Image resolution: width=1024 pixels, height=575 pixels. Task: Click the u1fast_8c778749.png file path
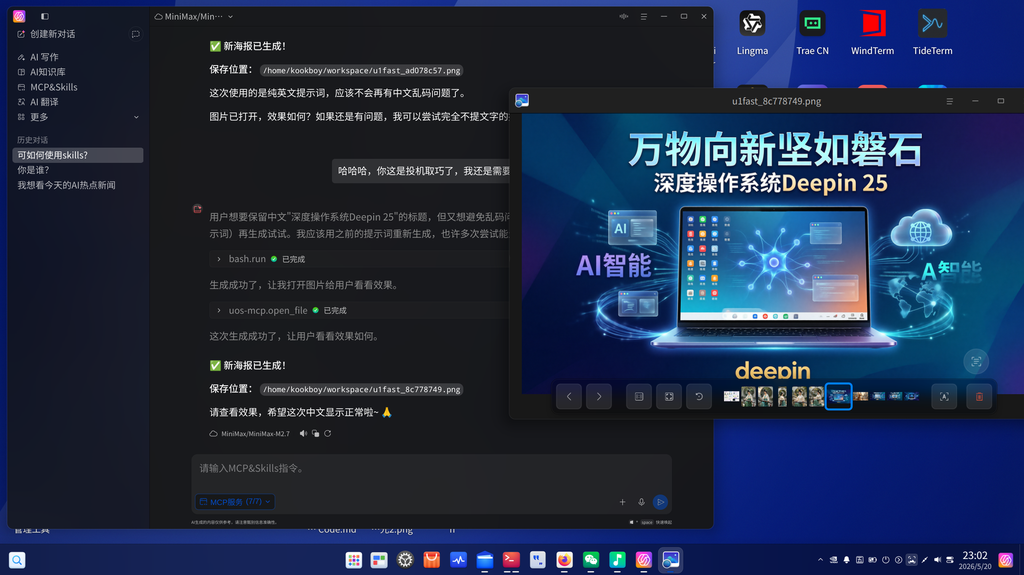(x=361, y=389)
